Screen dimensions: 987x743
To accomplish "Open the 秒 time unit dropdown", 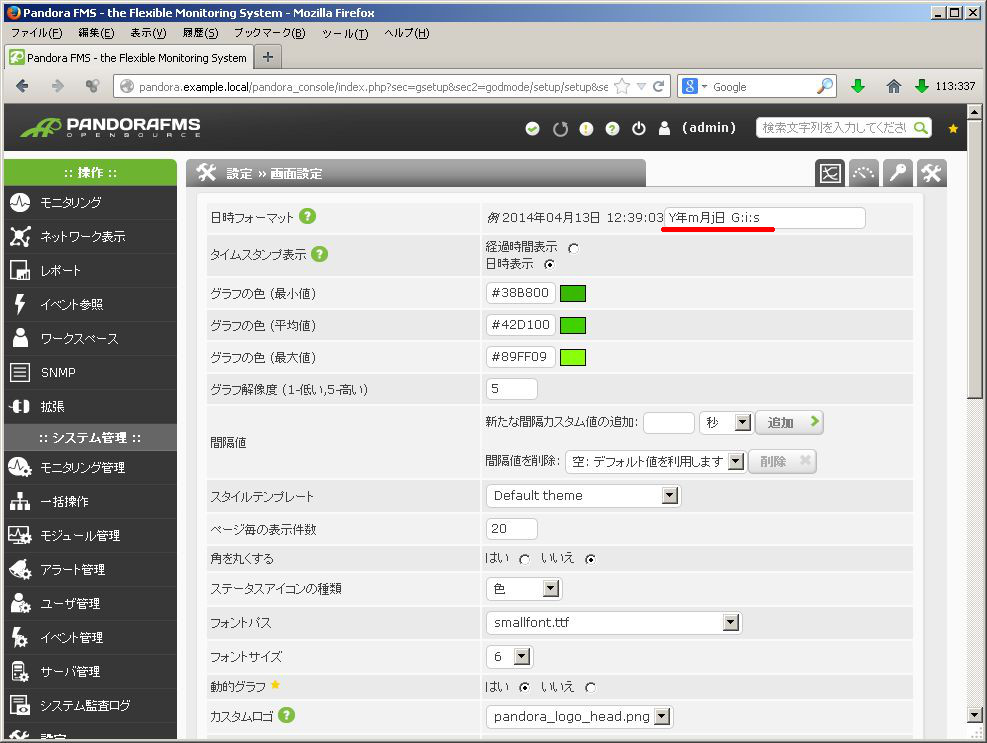I will [x=725, y=423].
